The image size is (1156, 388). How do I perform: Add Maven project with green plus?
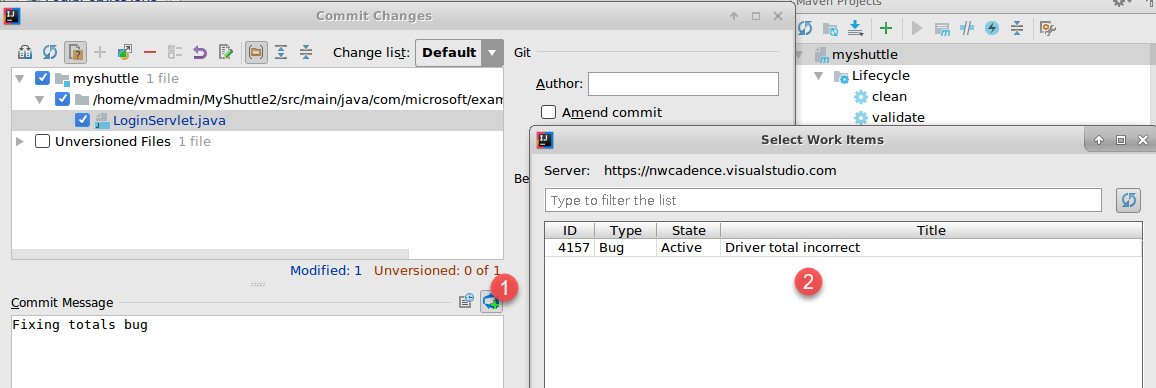coord(885,29)
